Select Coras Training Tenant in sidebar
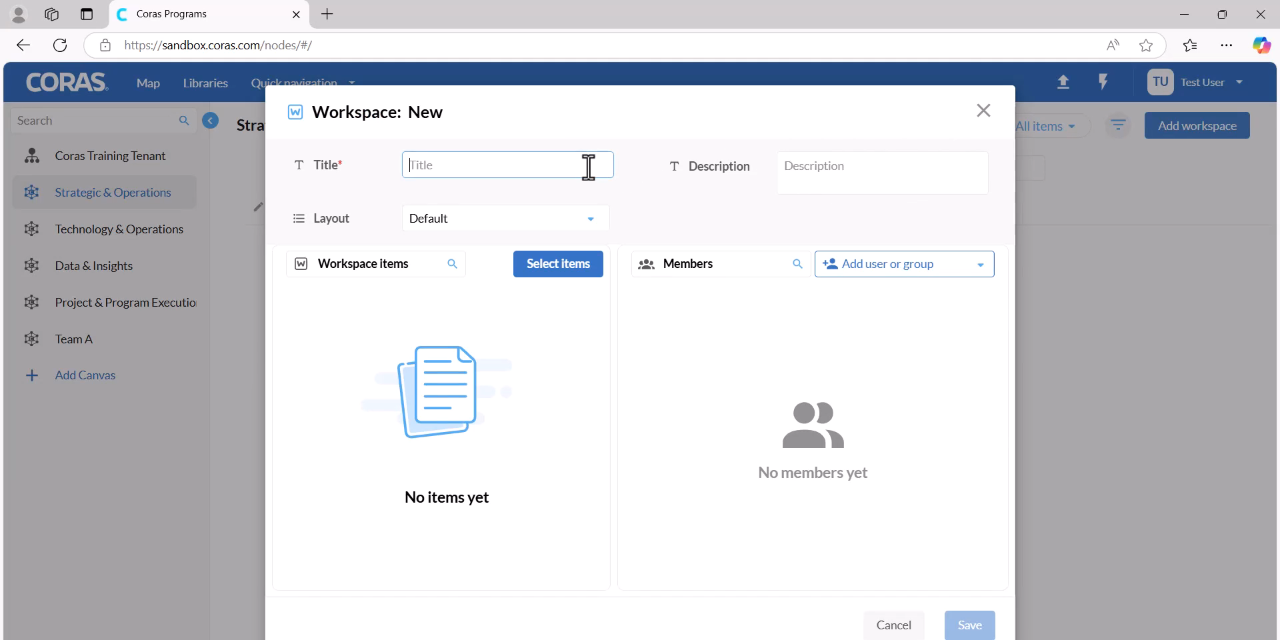1280x640 pixels. click(x=104, y=156)
